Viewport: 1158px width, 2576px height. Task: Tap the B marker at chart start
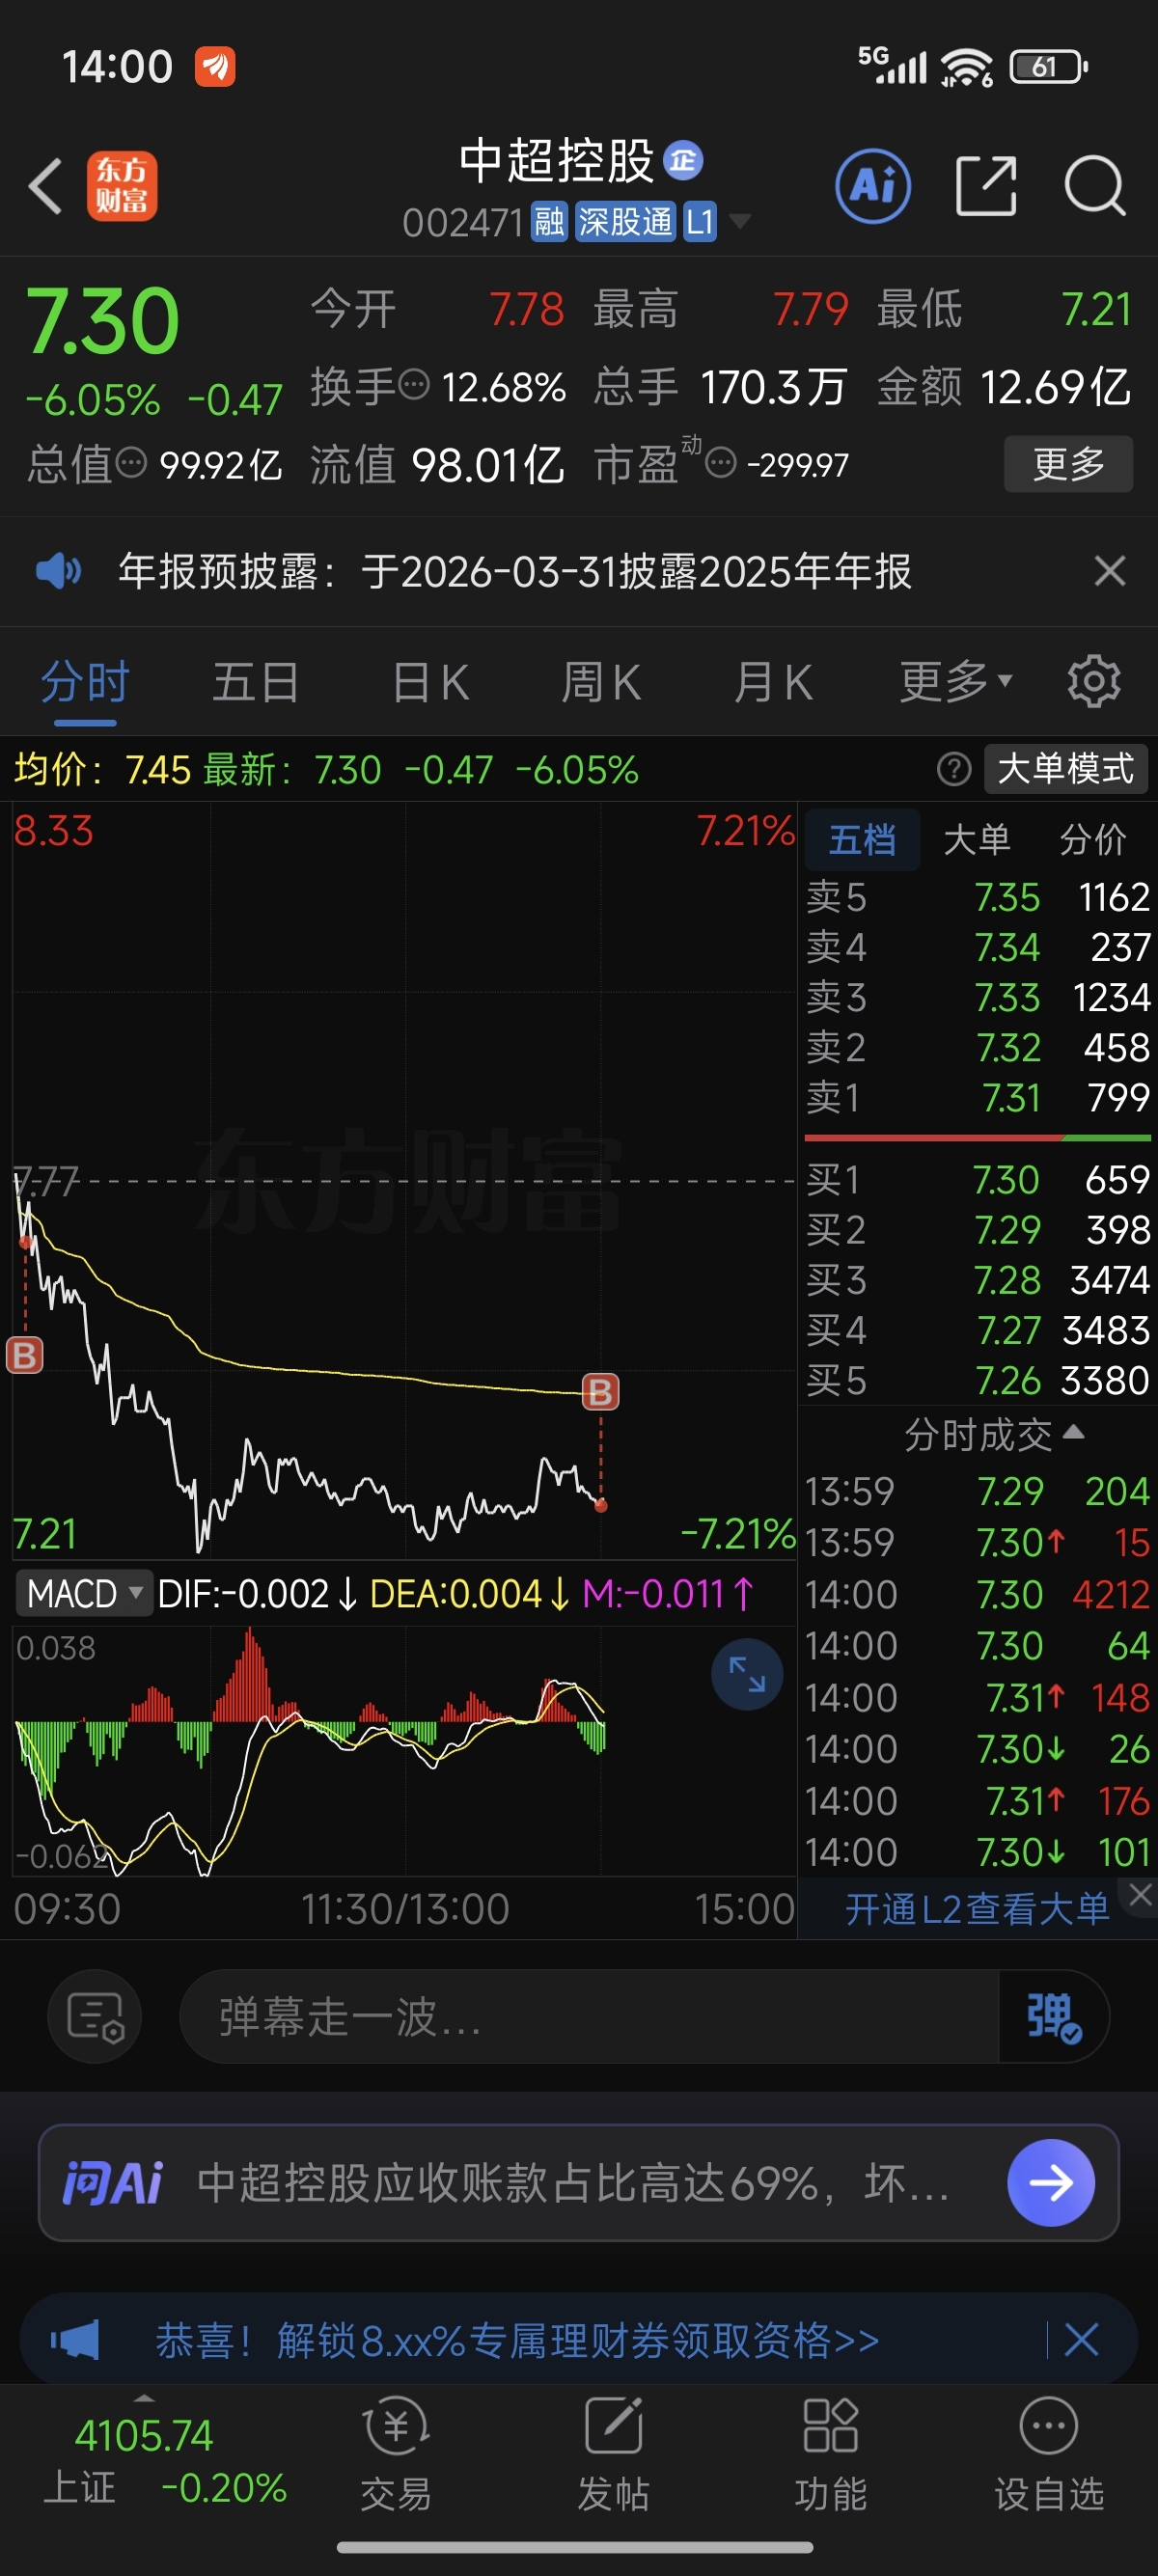point(25,1355)
